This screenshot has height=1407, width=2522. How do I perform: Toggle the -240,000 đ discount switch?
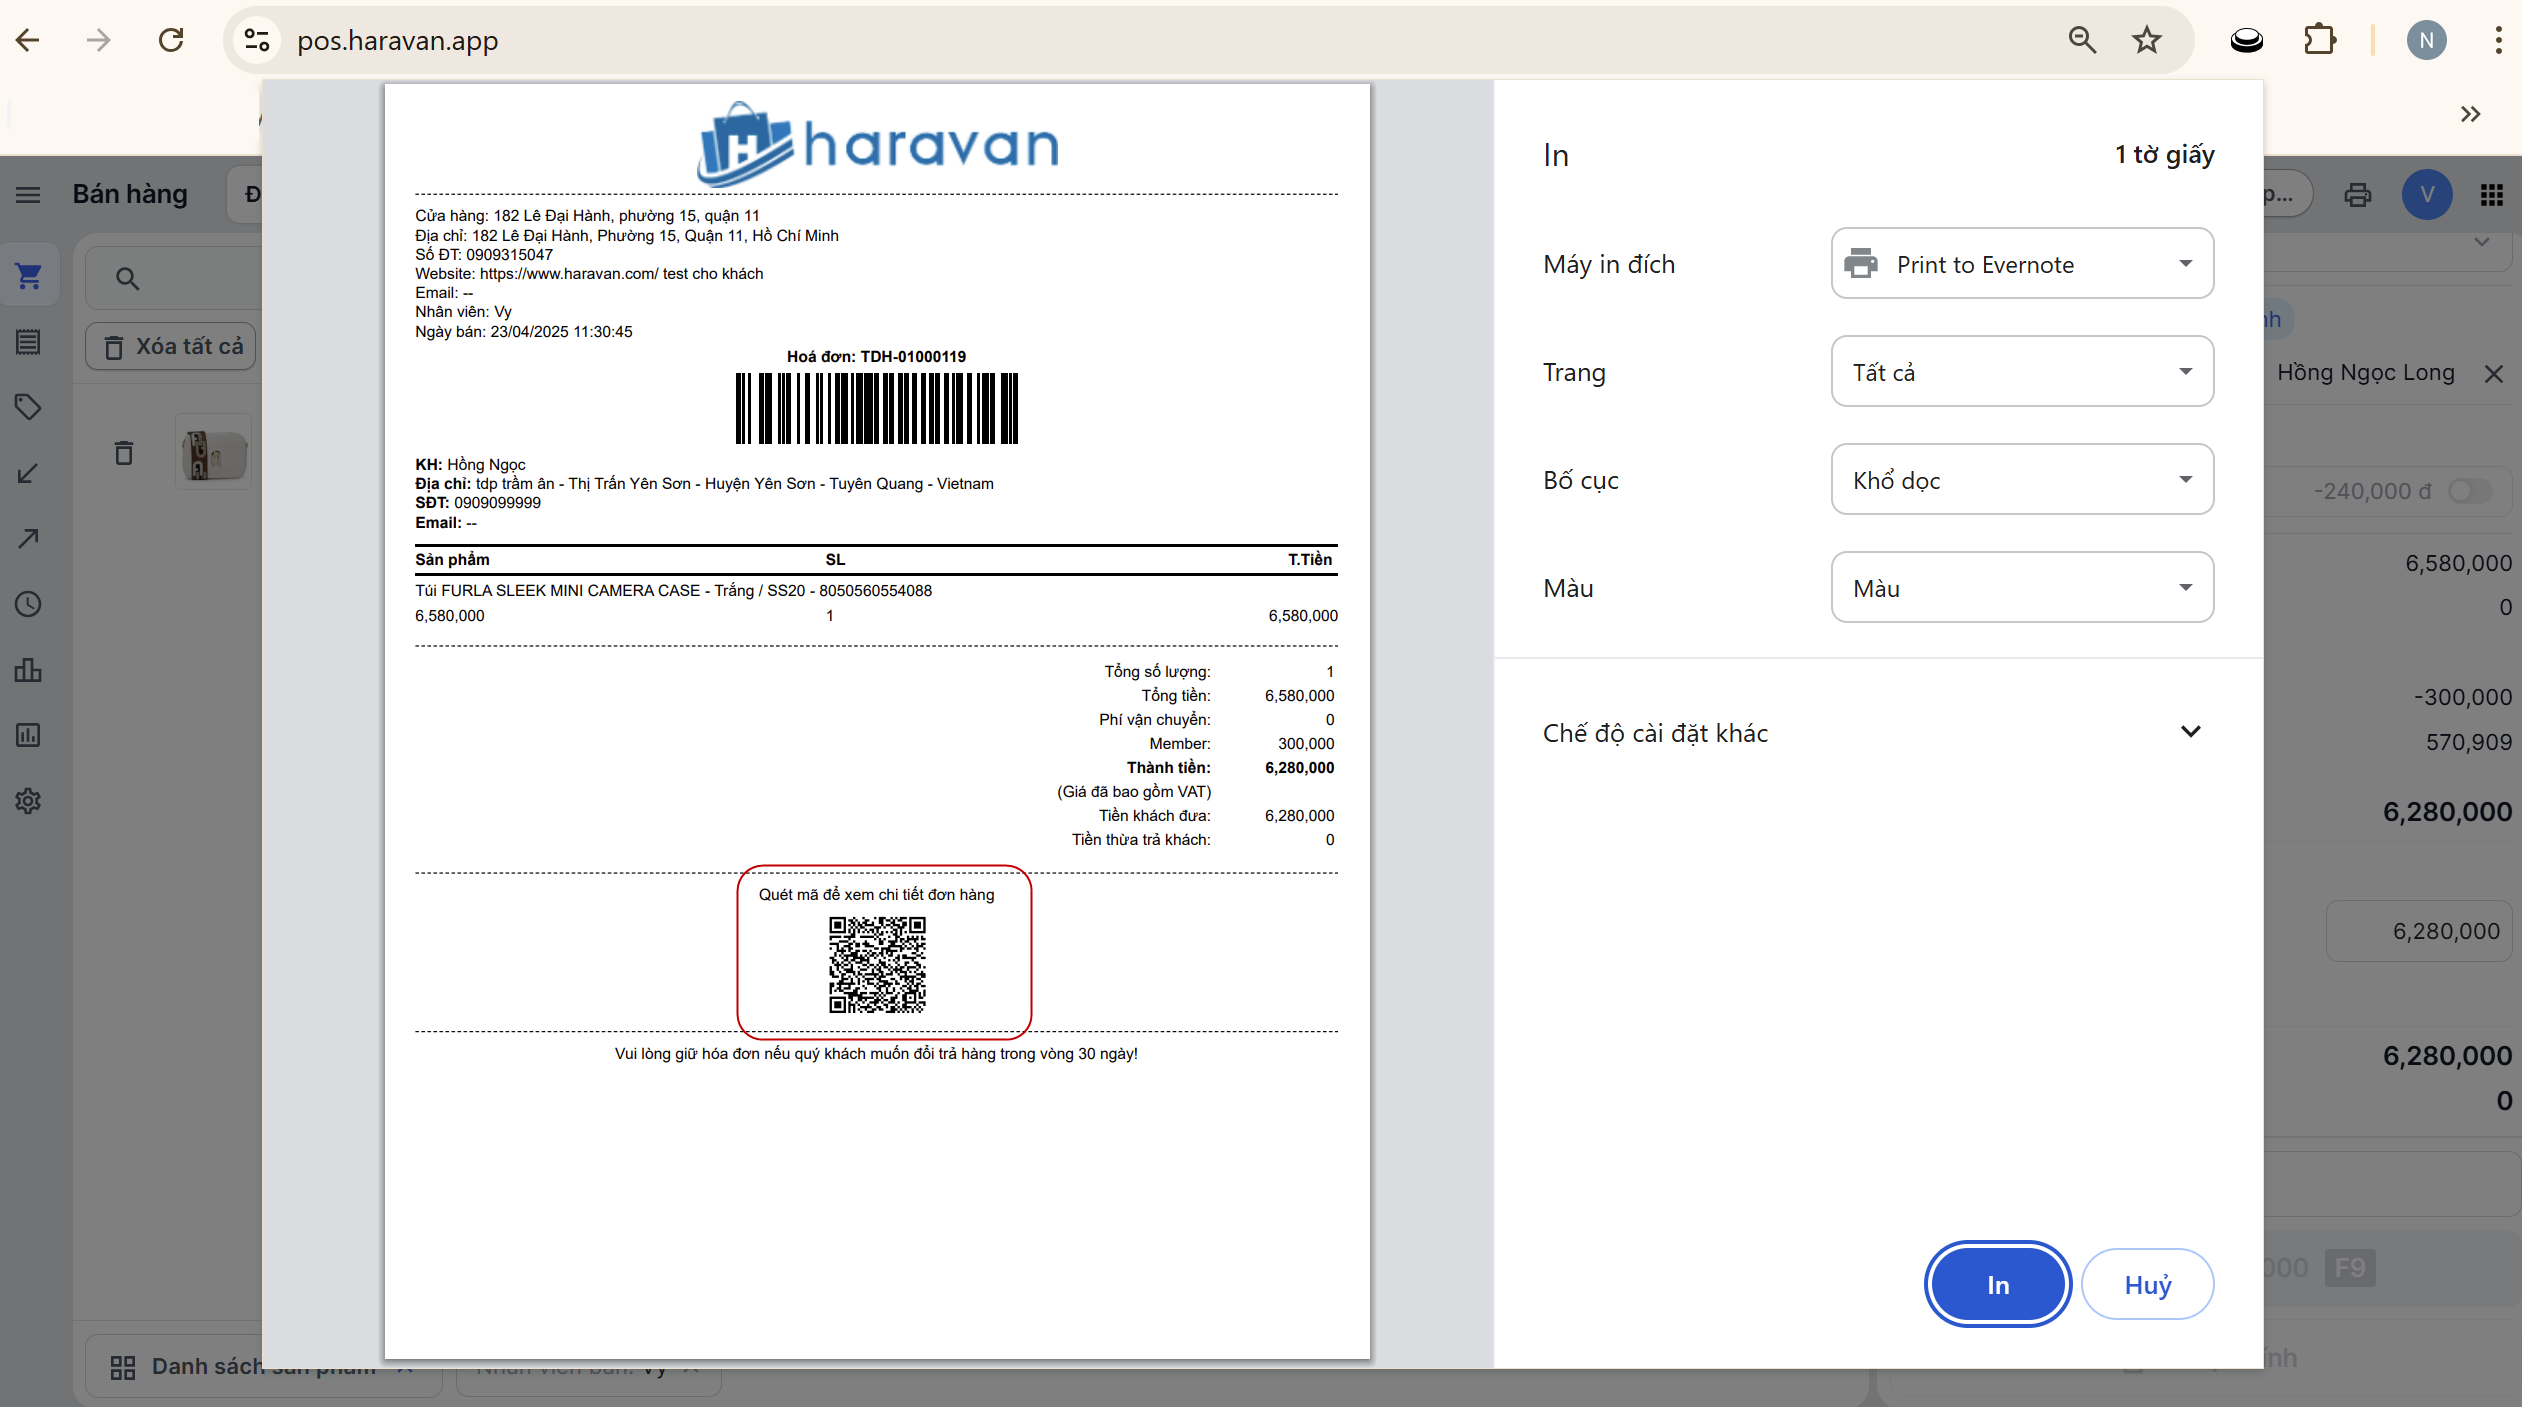pos(2469,491)
